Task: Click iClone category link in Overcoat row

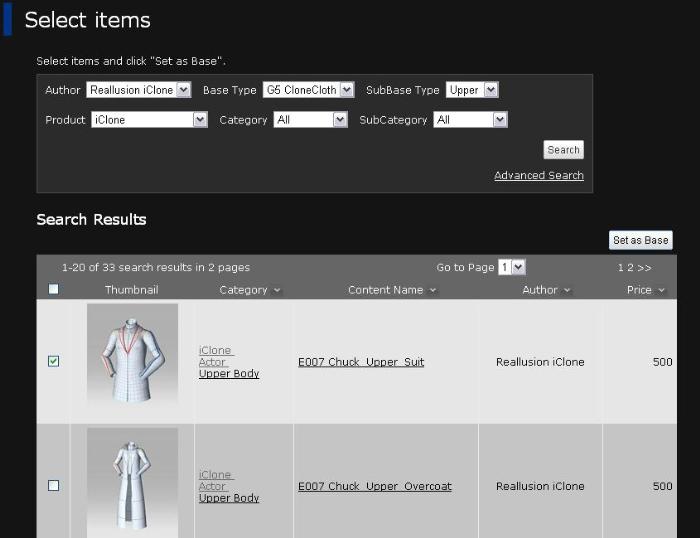Action: tap(216, 475)
